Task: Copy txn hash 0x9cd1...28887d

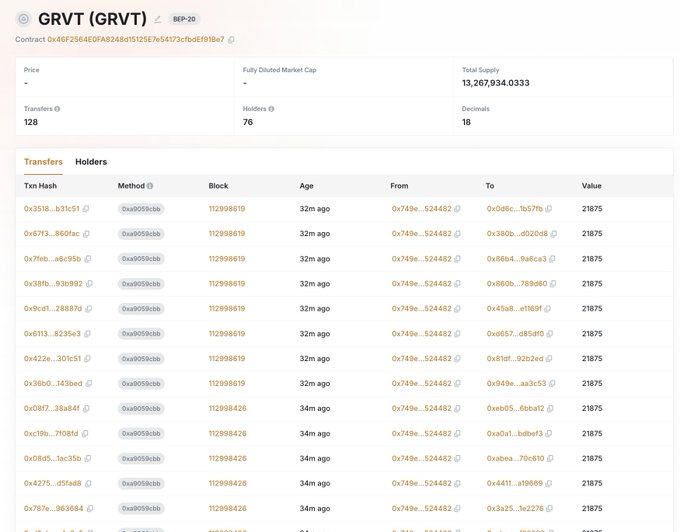Action: [x=88, y=309]
